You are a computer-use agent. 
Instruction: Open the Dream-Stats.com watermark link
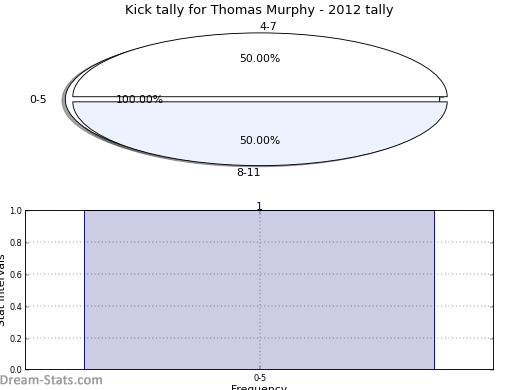pos(51,380)
